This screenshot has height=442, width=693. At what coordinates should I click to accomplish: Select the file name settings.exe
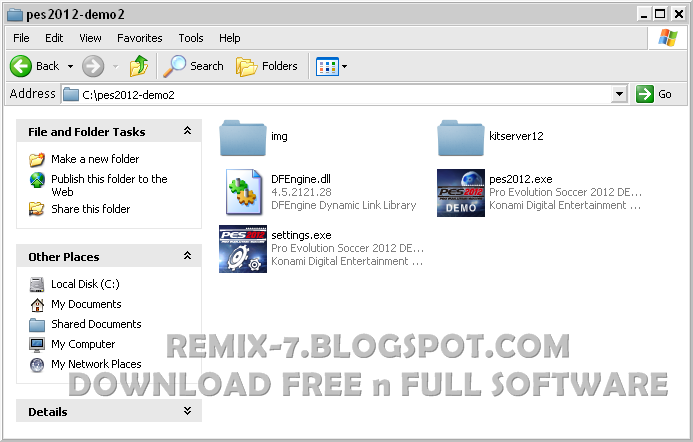[x=301, y=235]
